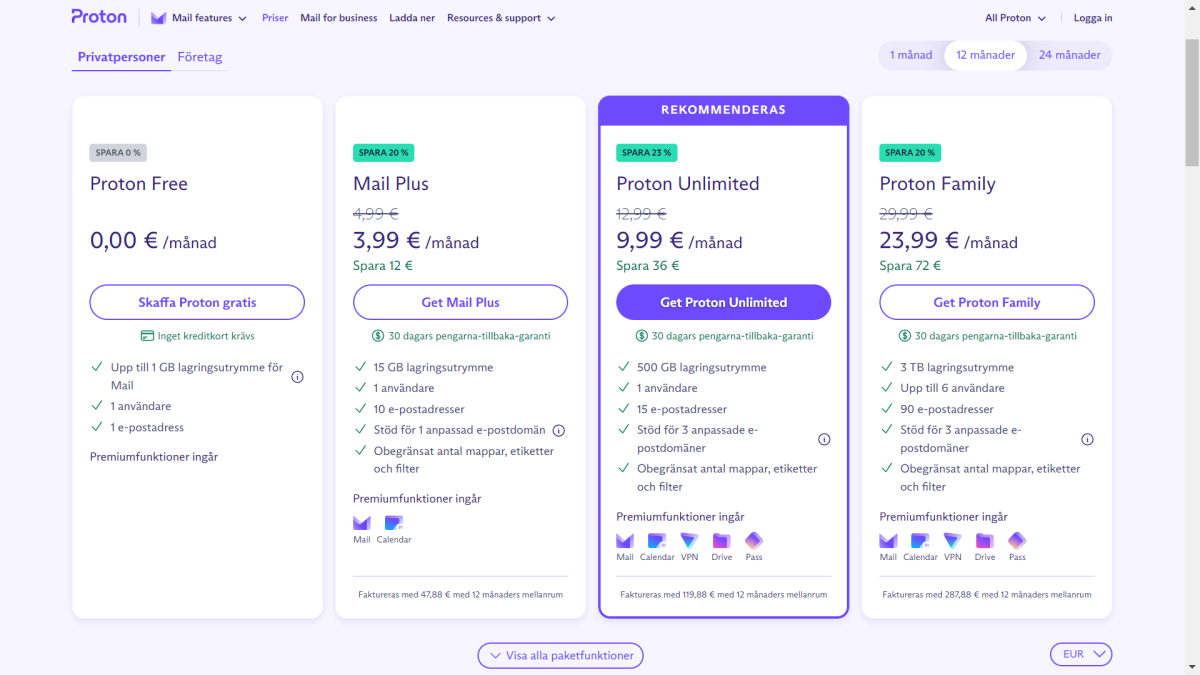This screenshot has width=1200, height=675.
Task: Expand Visa alla paketfunktioner
Action: point(560,656)
